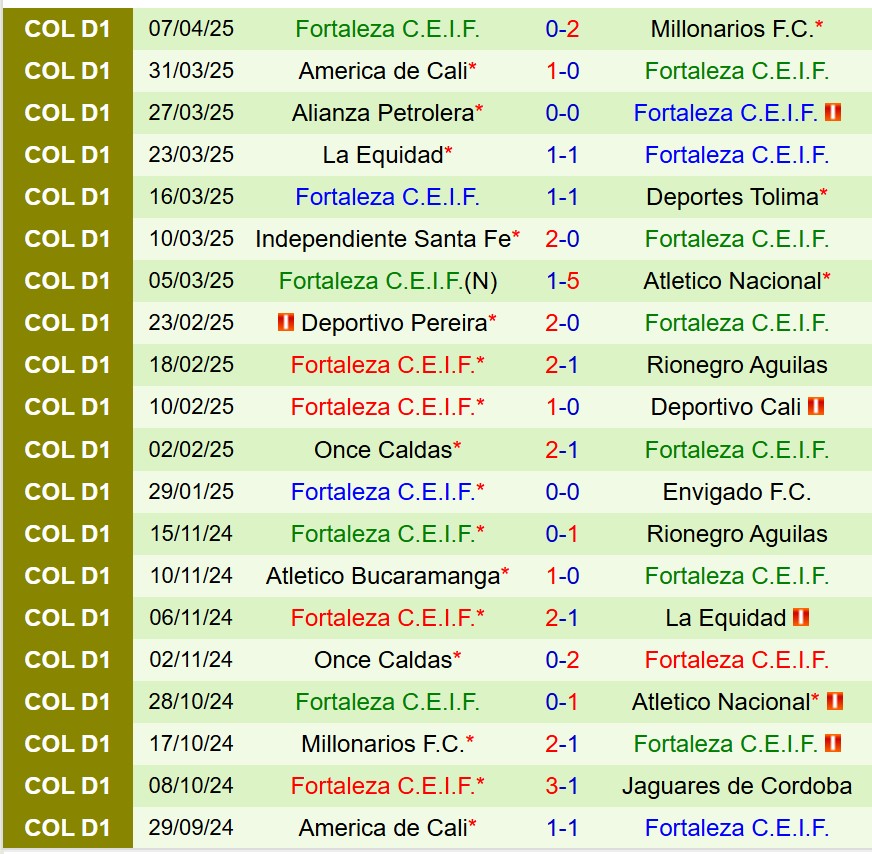This screenshot has height=854, width=872.
Task: Click red card icon in the Alianza Petrolera match row
Action: click(833, 113)
